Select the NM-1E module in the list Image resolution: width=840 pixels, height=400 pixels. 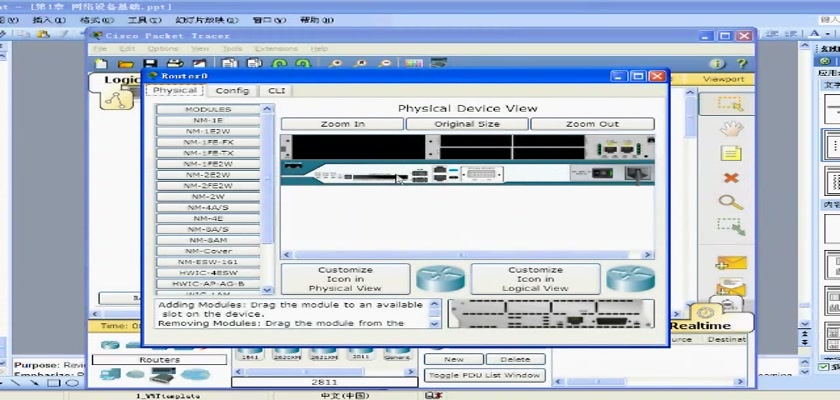click(208, 120)
